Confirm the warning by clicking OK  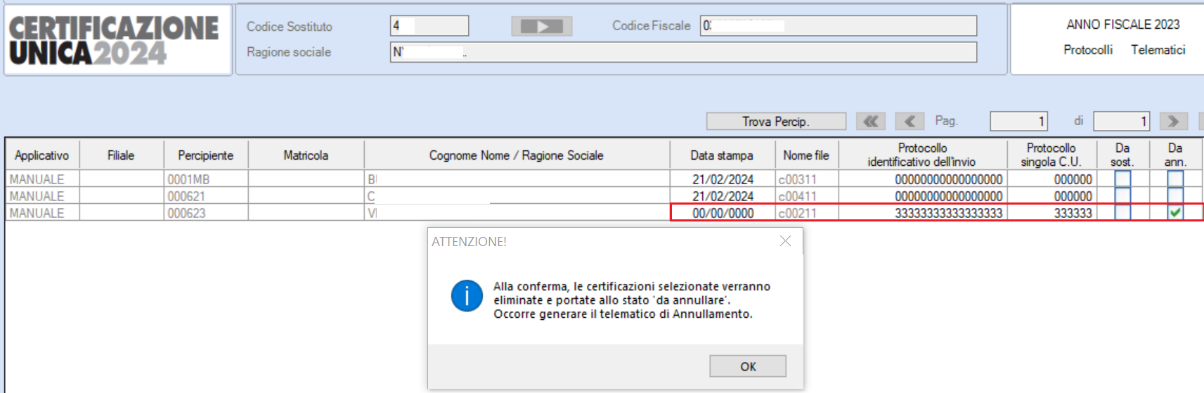(748, 366)
